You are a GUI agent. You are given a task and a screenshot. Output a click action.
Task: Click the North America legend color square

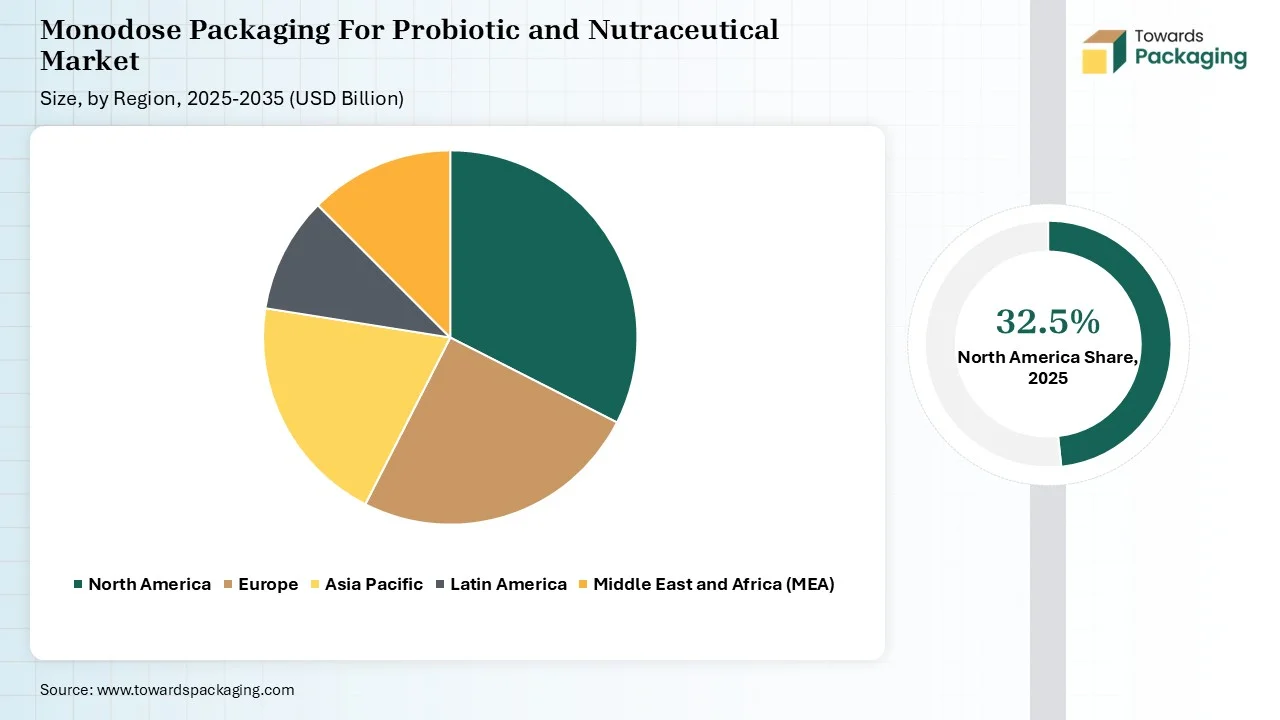pyautogui.click(x=79, y=584)
